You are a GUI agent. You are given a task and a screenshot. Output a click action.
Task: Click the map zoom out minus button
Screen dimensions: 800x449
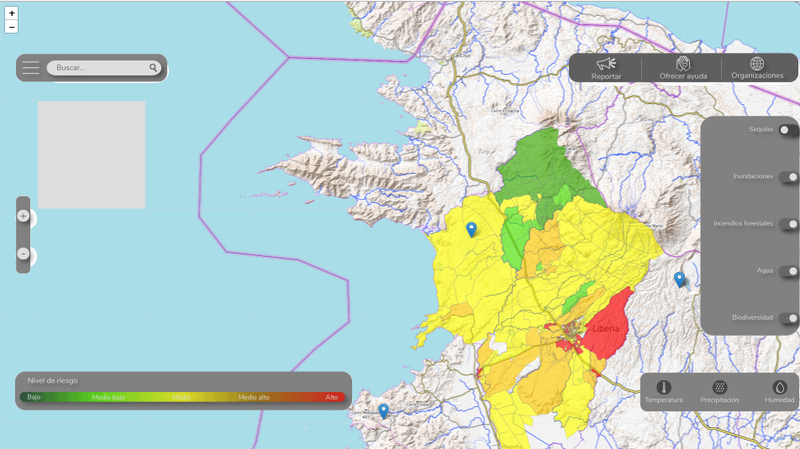(11, 27)
